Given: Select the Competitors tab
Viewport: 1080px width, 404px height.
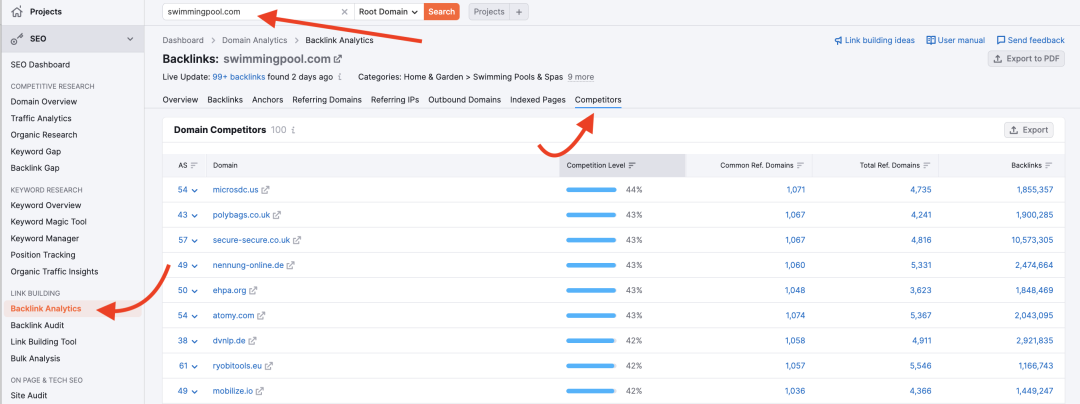Looking at the screenshot, I should point(598,100).
